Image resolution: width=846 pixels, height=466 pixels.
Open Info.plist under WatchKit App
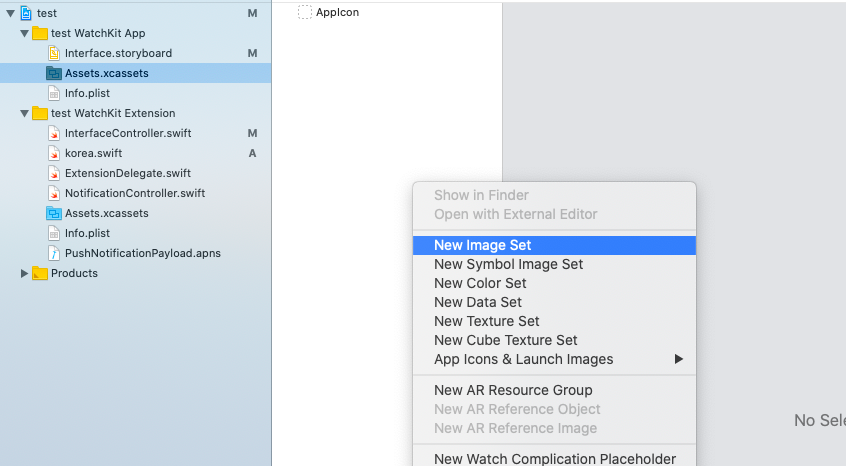tap(135, 93)
